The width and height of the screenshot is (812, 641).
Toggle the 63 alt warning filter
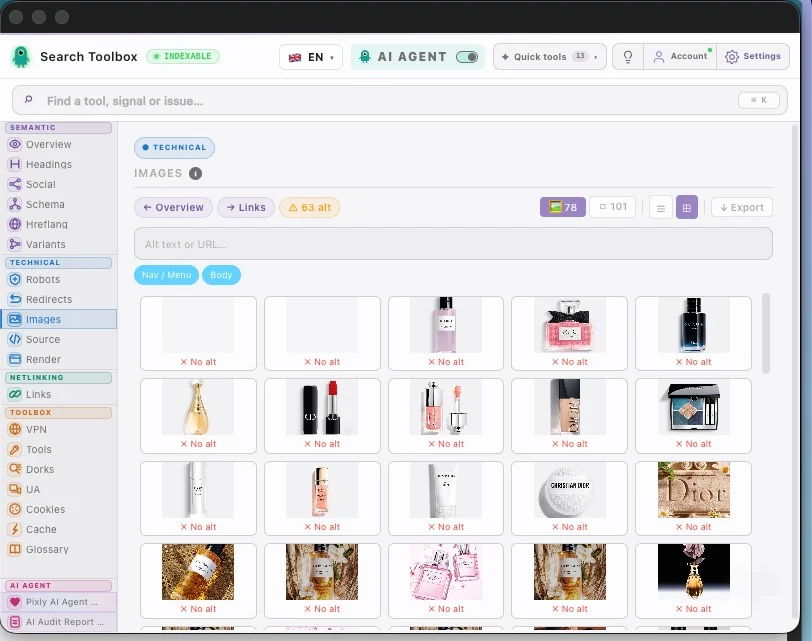coord(310,208)
